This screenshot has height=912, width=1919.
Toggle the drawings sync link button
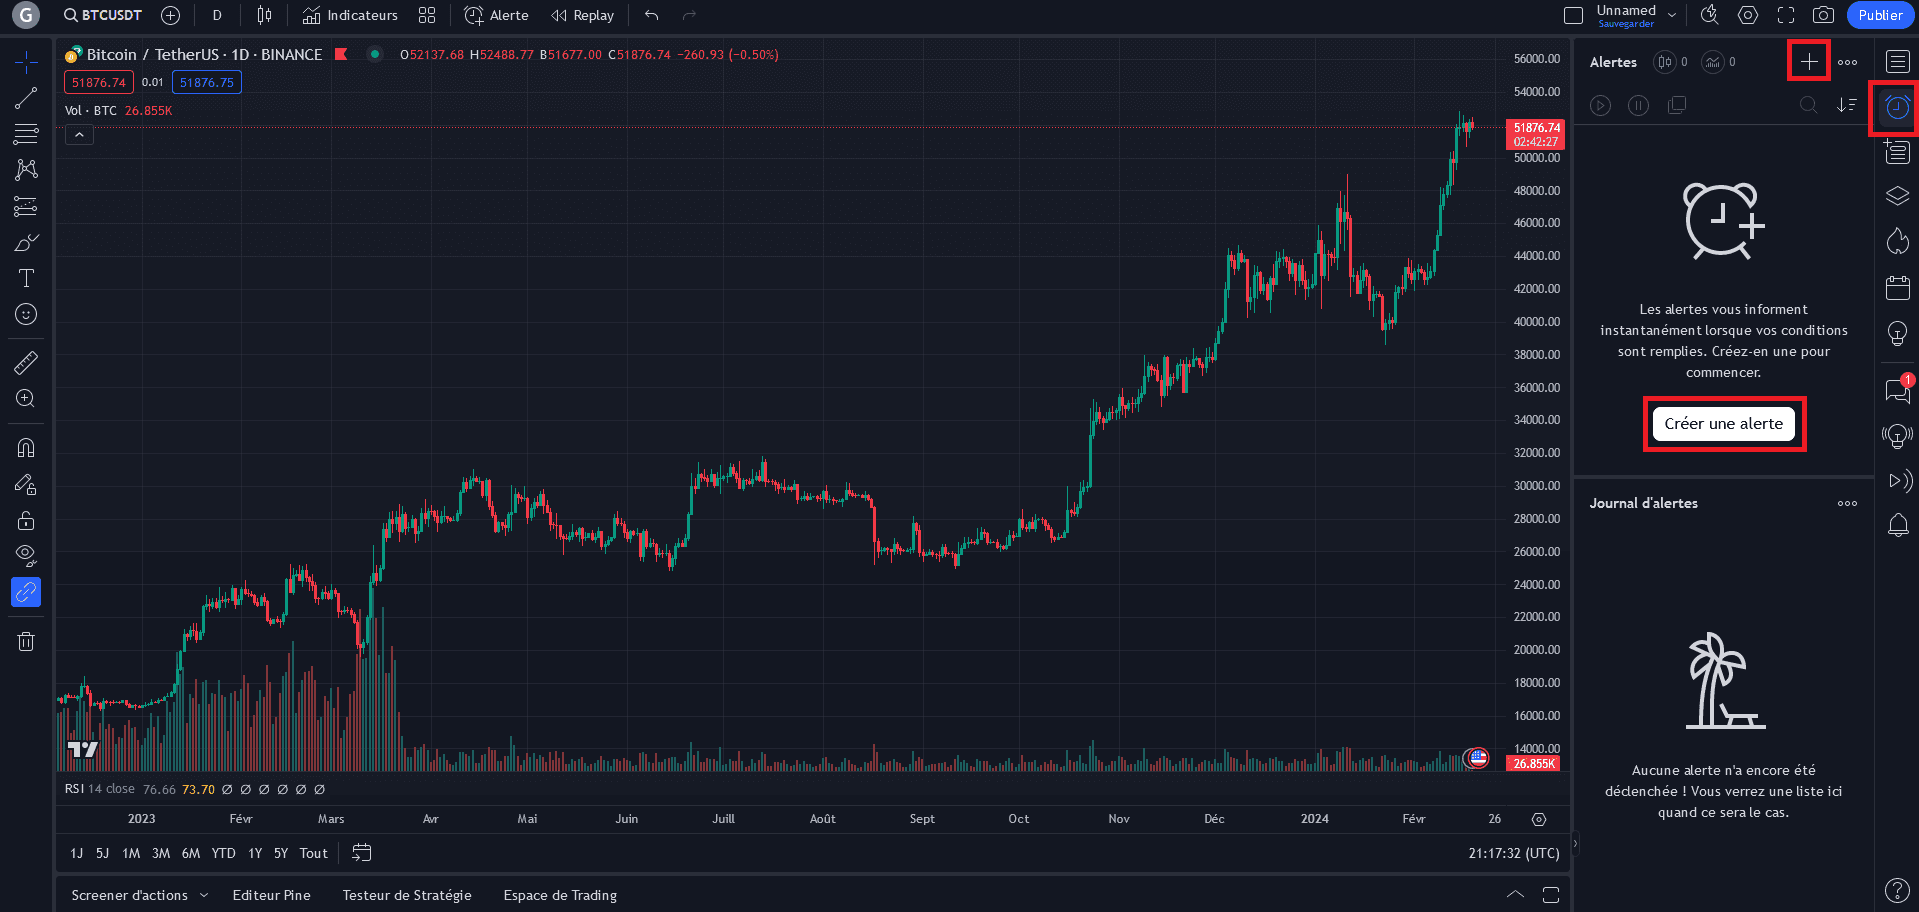click(26, 592)
